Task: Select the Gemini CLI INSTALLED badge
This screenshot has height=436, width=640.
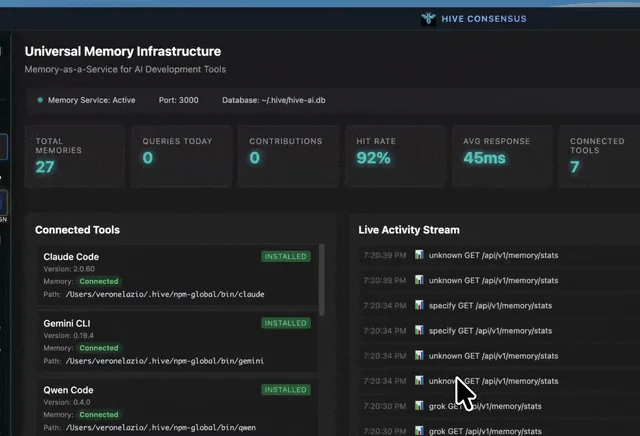Action: click(x=286, y=323)
